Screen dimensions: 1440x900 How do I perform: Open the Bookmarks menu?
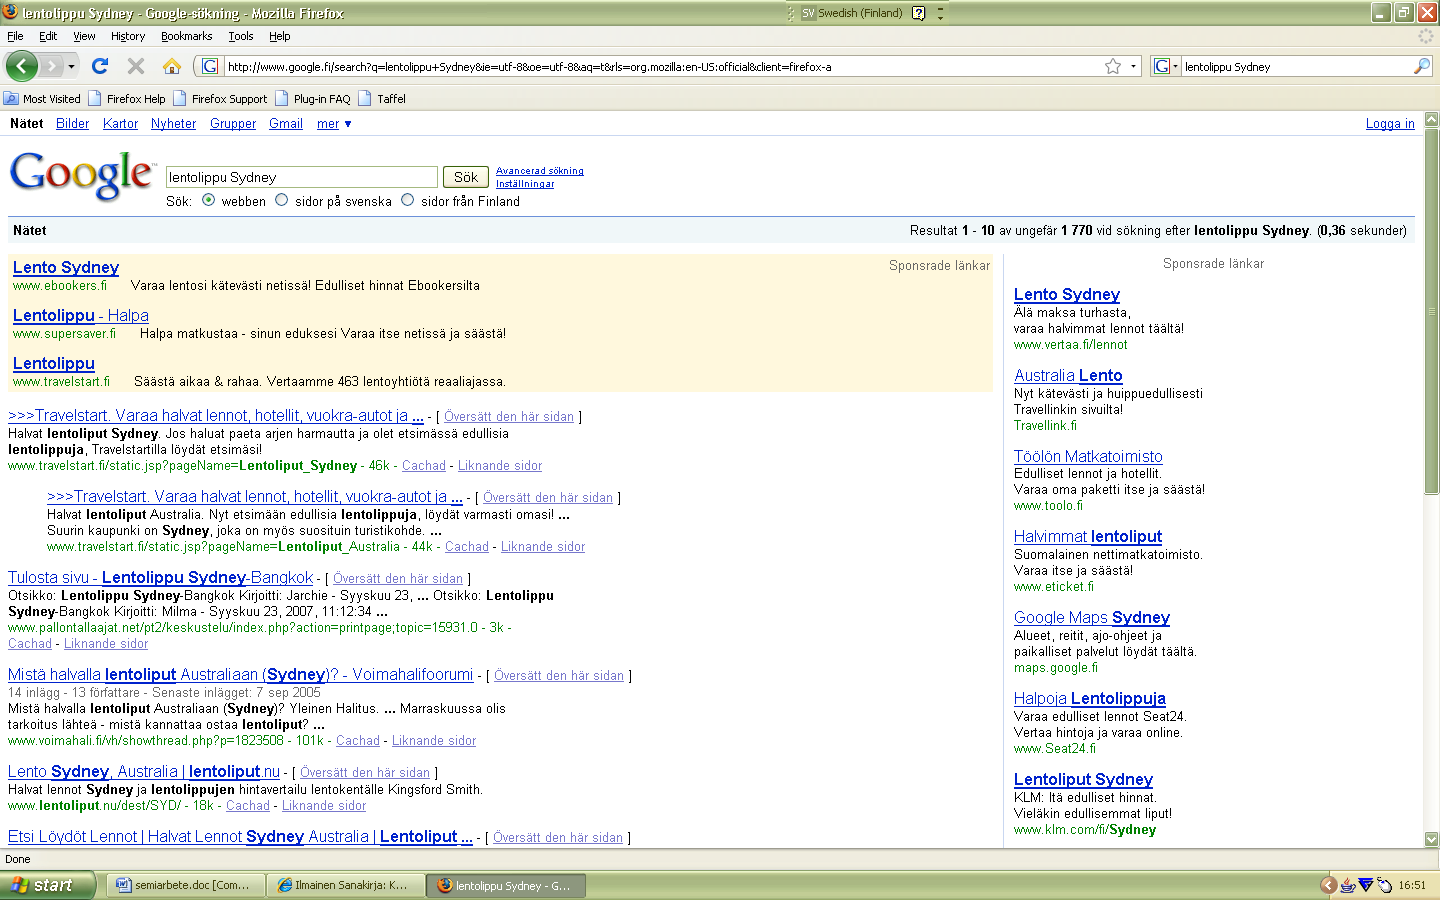[x=187, y=36]
